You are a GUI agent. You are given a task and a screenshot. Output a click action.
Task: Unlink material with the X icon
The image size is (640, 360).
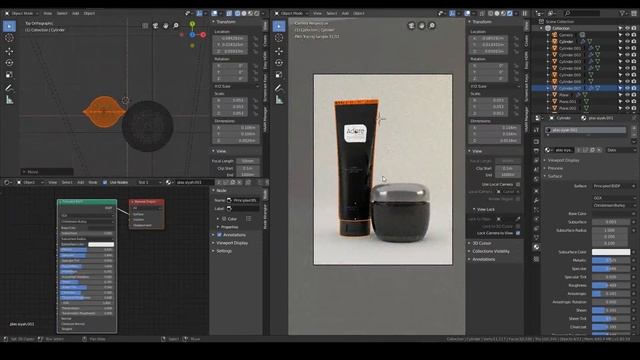pyautogui.click(x=599, y=150)
